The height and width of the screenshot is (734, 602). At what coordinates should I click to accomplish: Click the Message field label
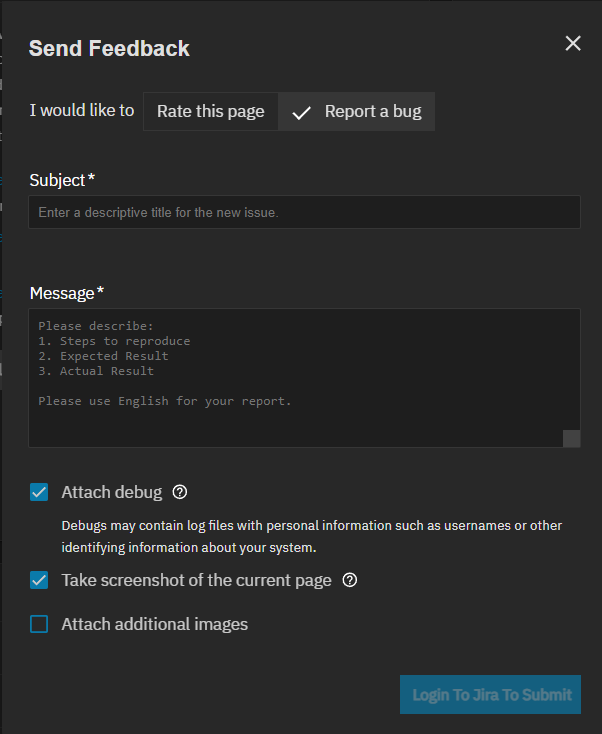pos(66,293)
